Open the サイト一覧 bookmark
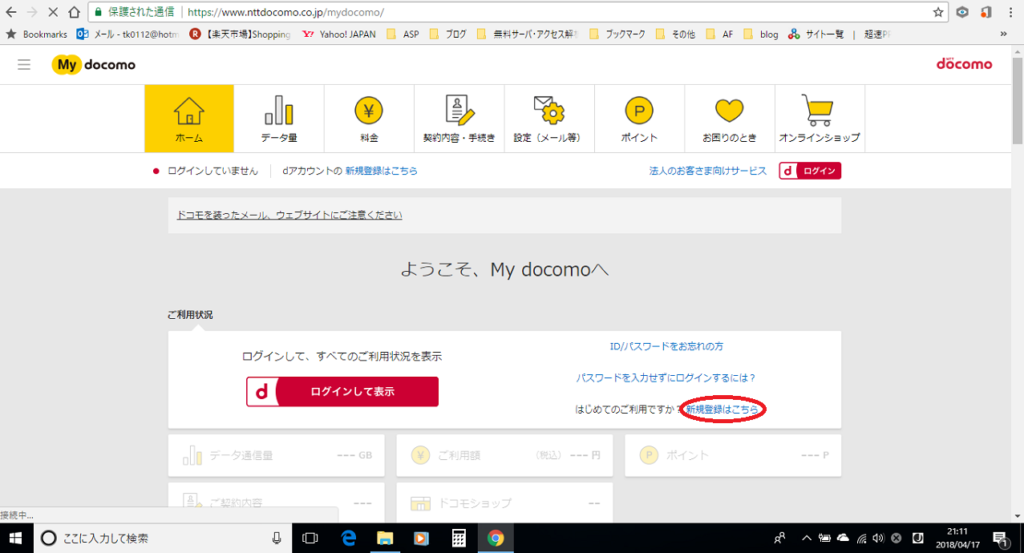This screenshot has height=553, width=1024. coord(816,34)
